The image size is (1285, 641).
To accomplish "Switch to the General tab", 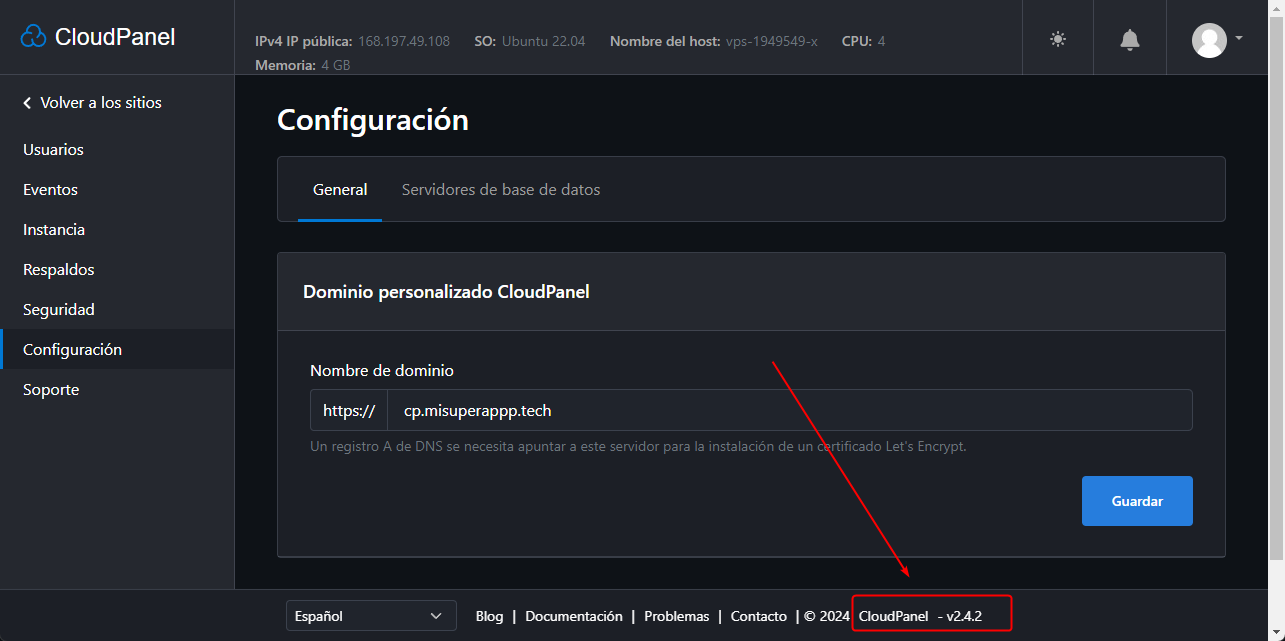I will click(x=340, y=190).
